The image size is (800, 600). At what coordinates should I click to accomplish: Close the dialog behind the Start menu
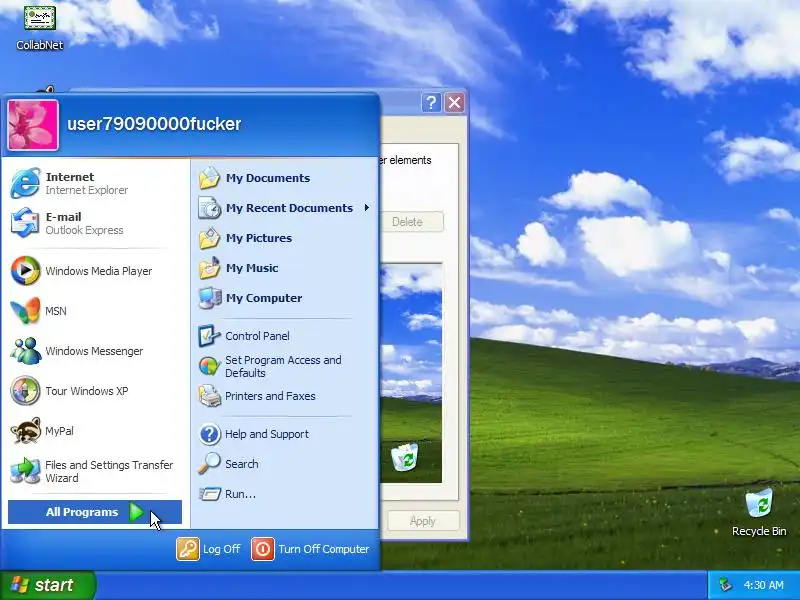tap(454, 103)
